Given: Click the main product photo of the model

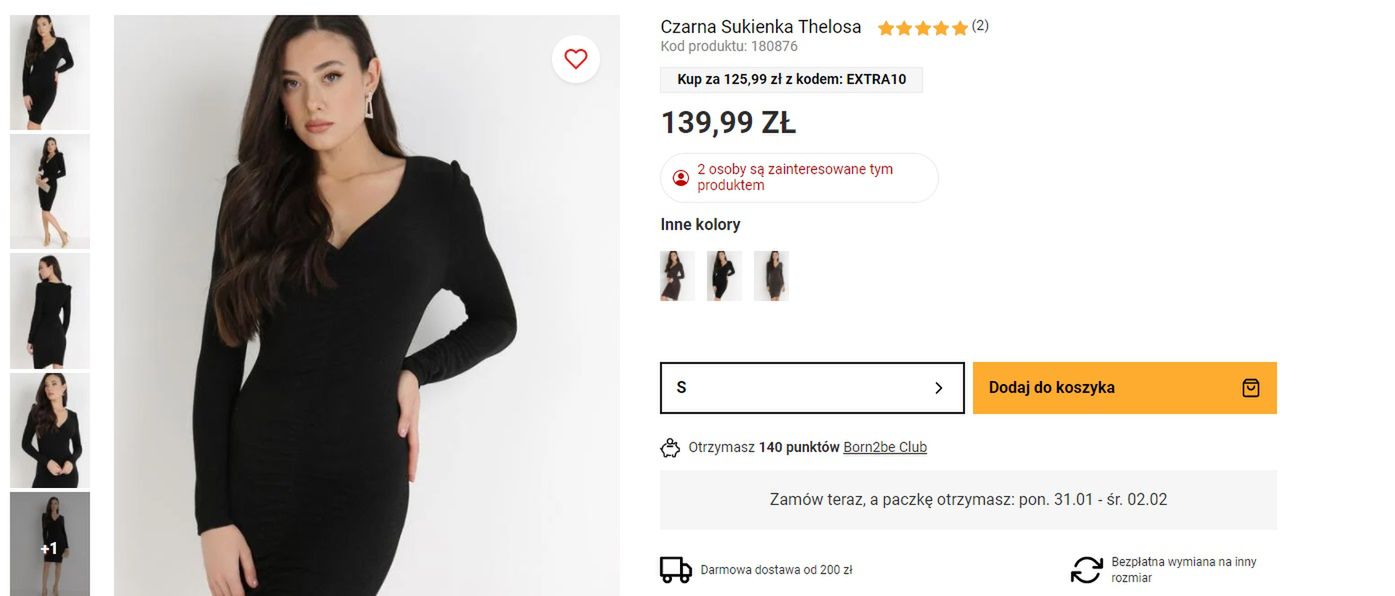Looking at the screenshot, I should point(367,300).
